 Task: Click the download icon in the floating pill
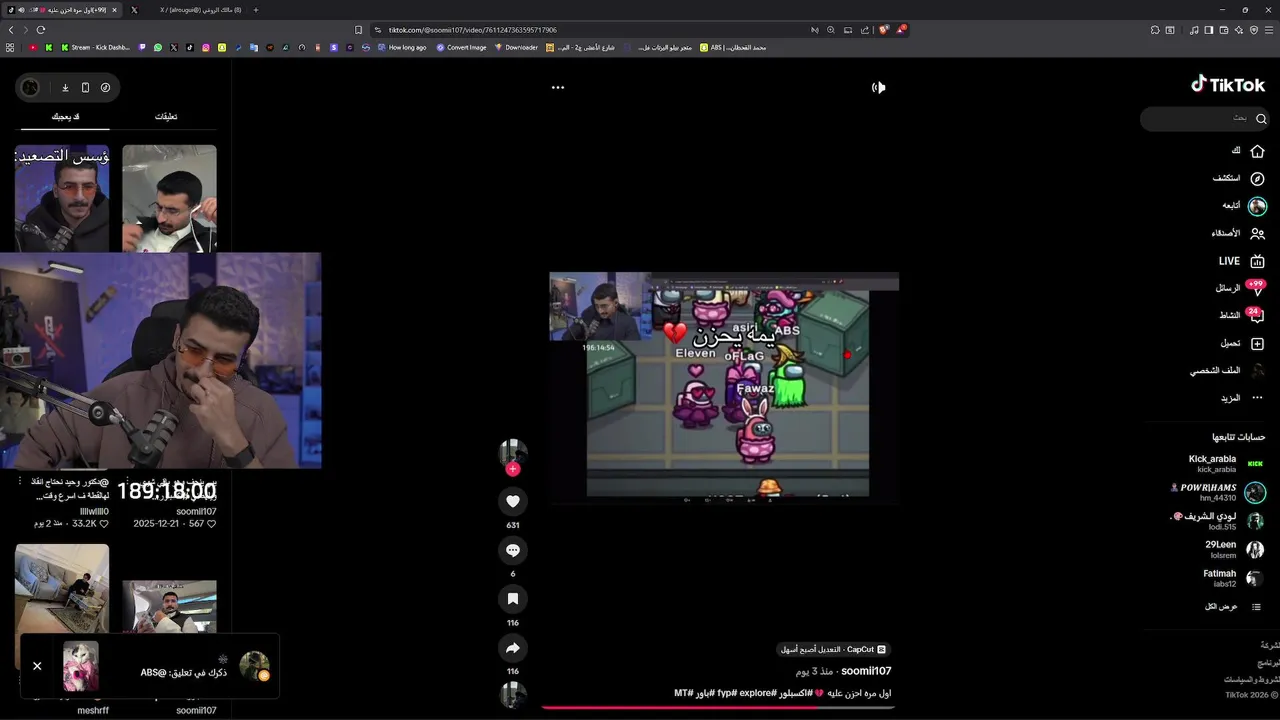(65, 88)
